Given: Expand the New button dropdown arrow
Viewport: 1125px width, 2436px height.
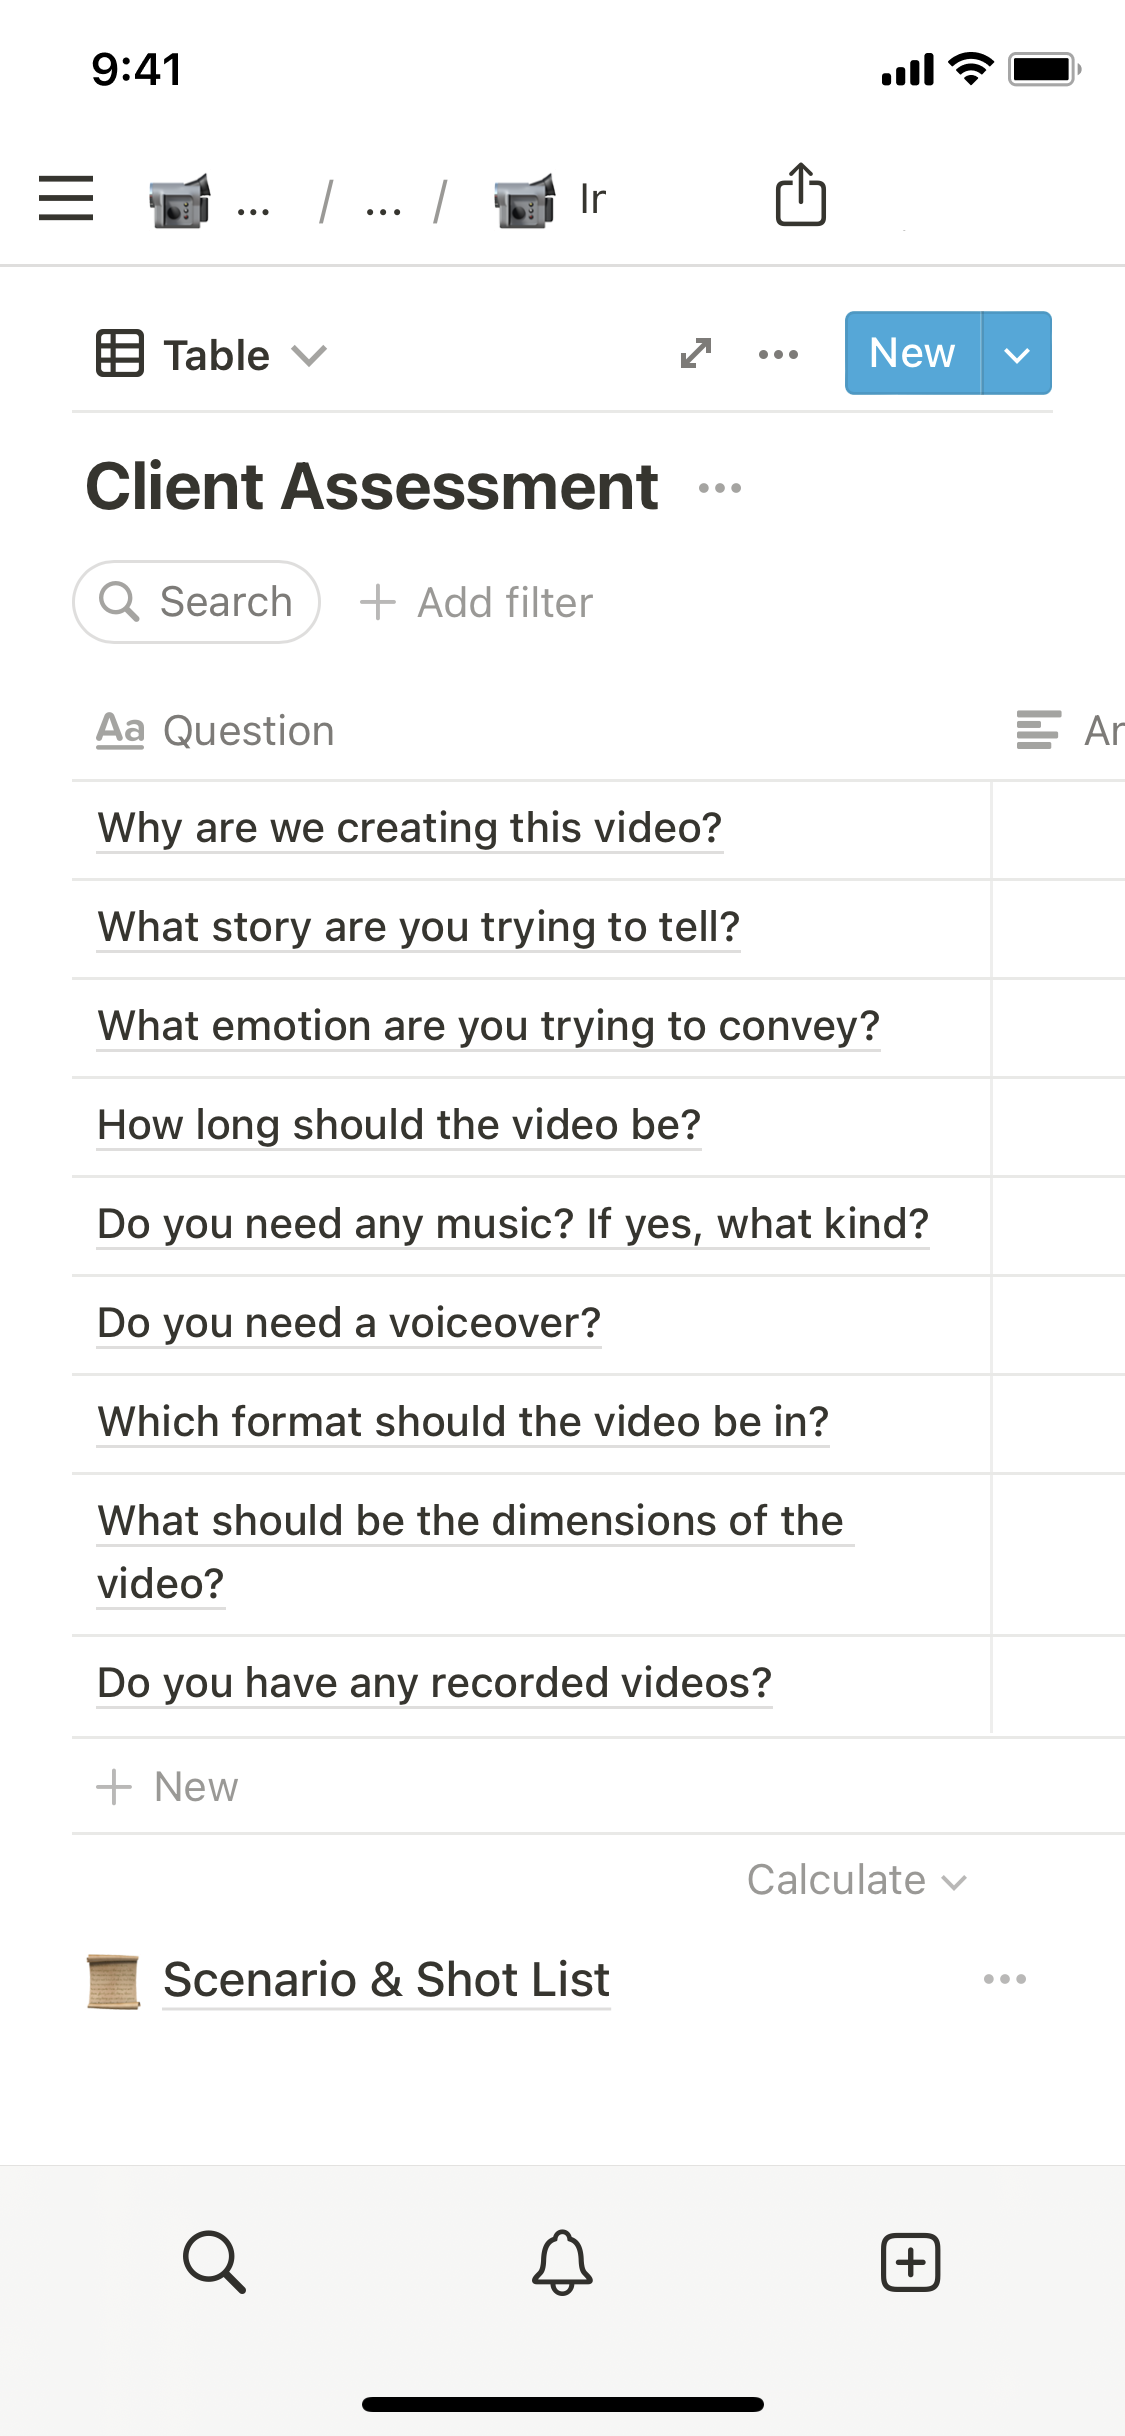Looking at the screenshot, I should [x=1016, y=354].
